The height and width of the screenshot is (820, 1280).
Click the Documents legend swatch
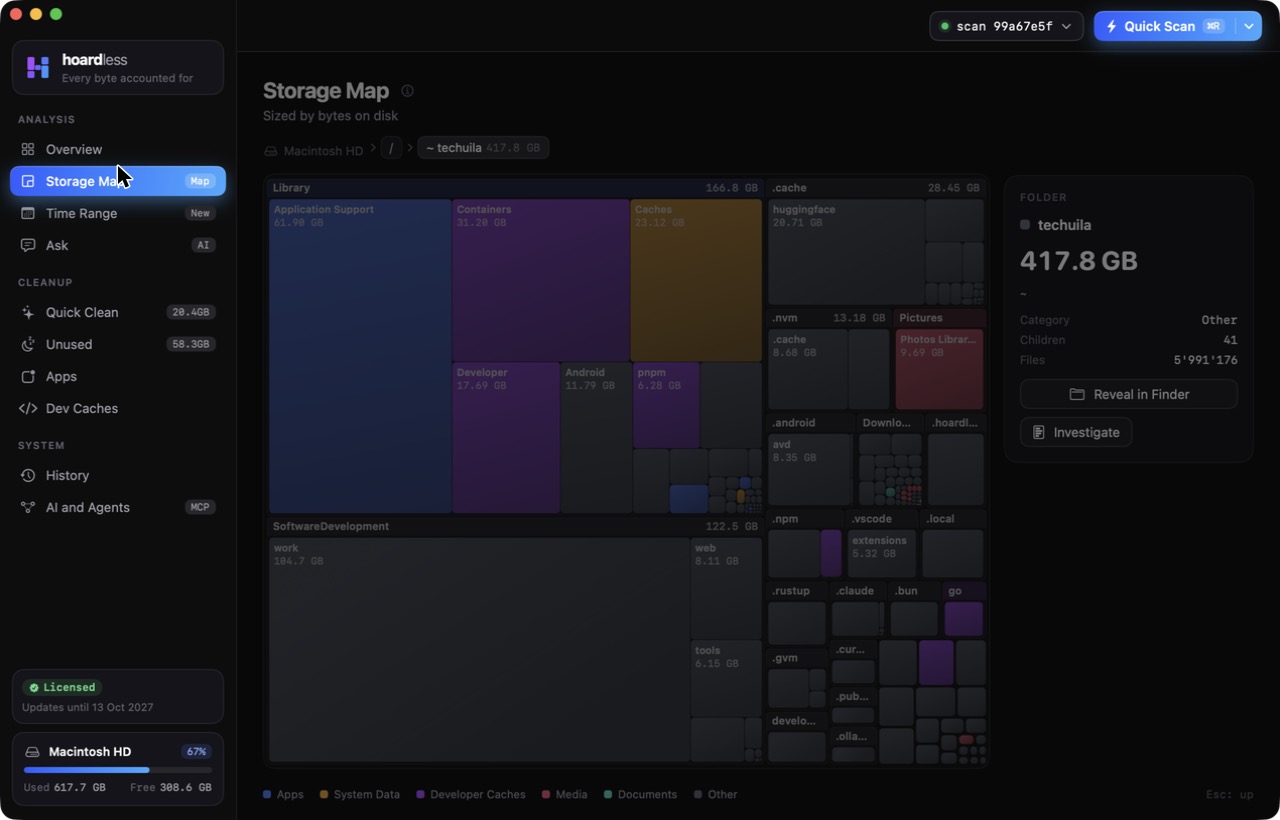(x=608, y=794)
